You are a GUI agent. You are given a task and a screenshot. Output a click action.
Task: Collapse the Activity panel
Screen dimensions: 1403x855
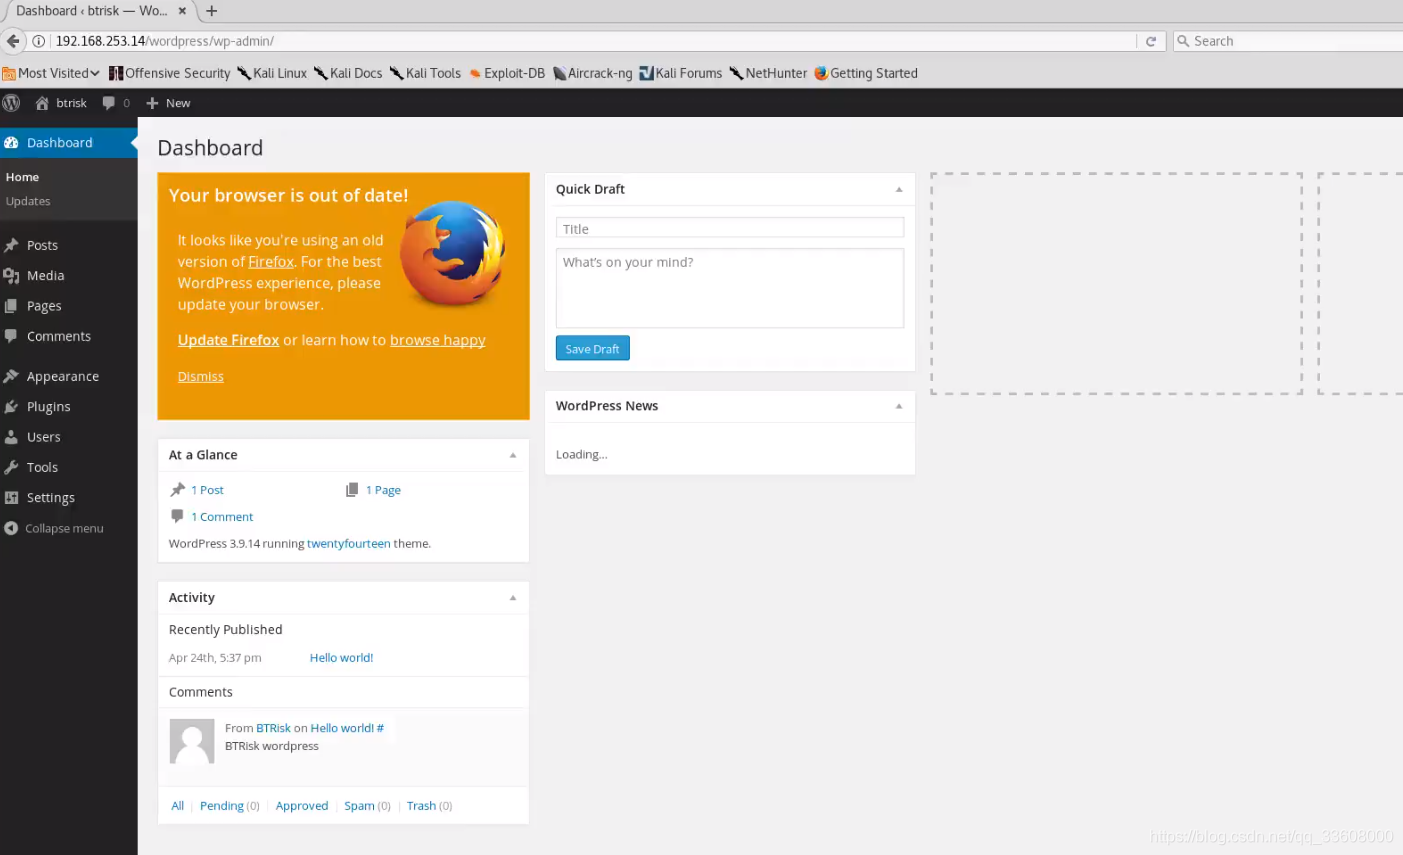(513, 598)
